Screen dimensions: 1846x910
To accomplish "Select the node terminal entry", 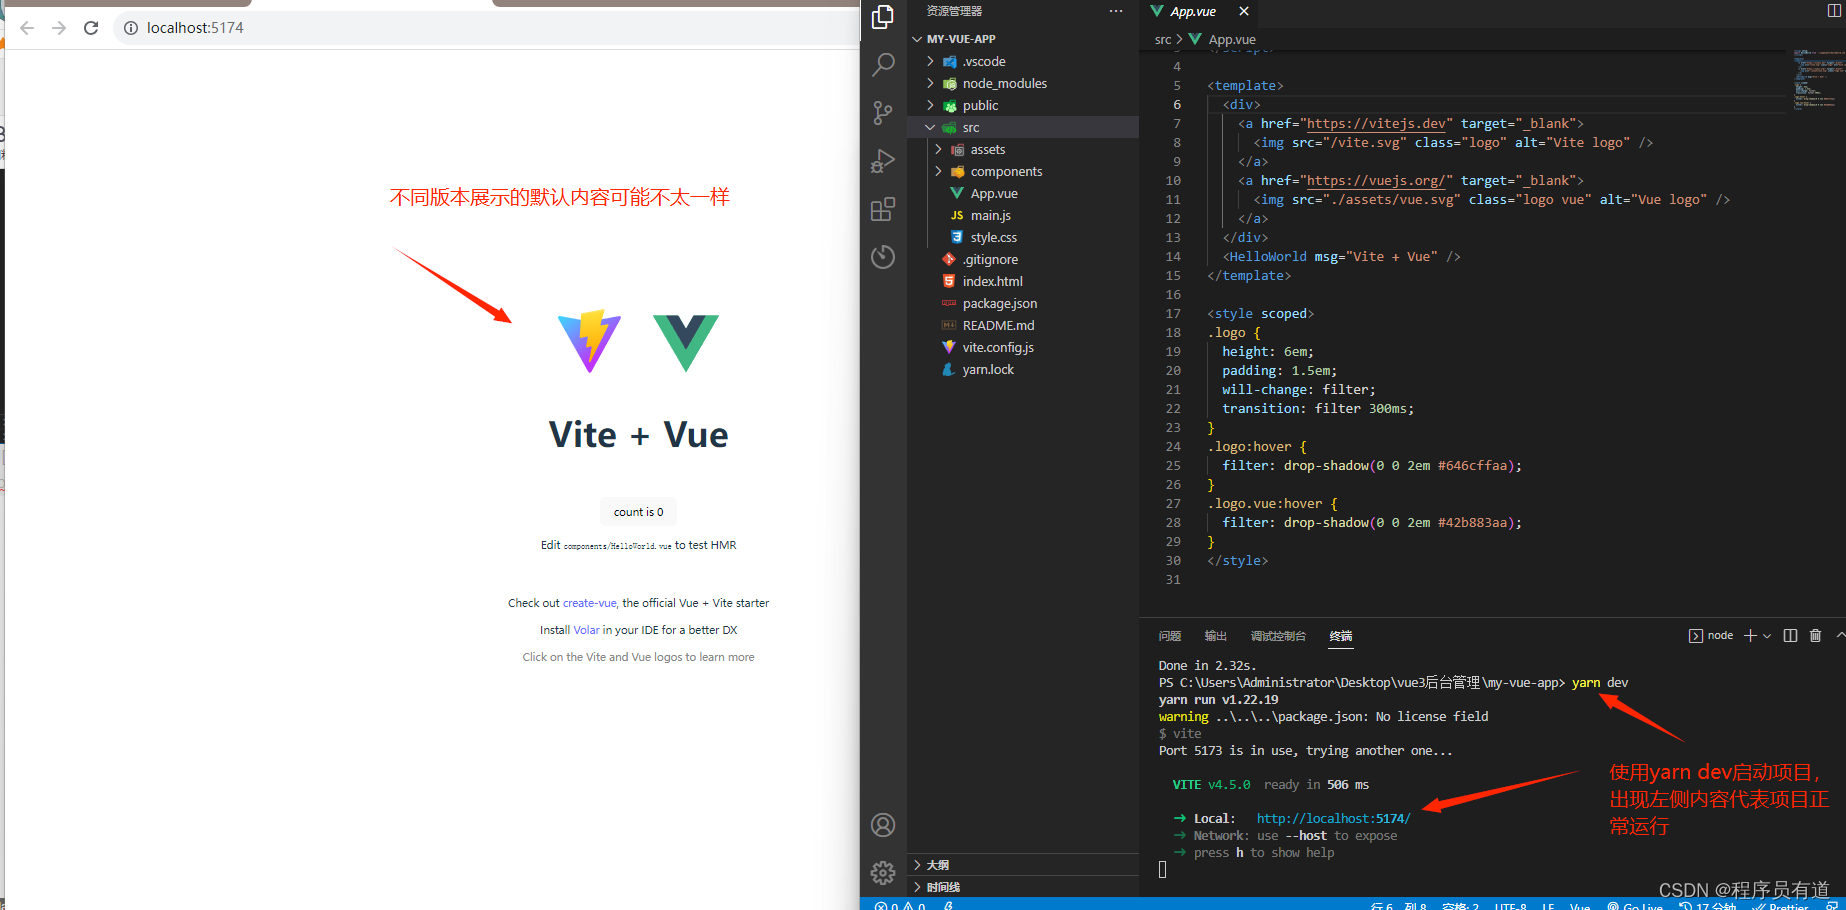I will point(1711,636).
